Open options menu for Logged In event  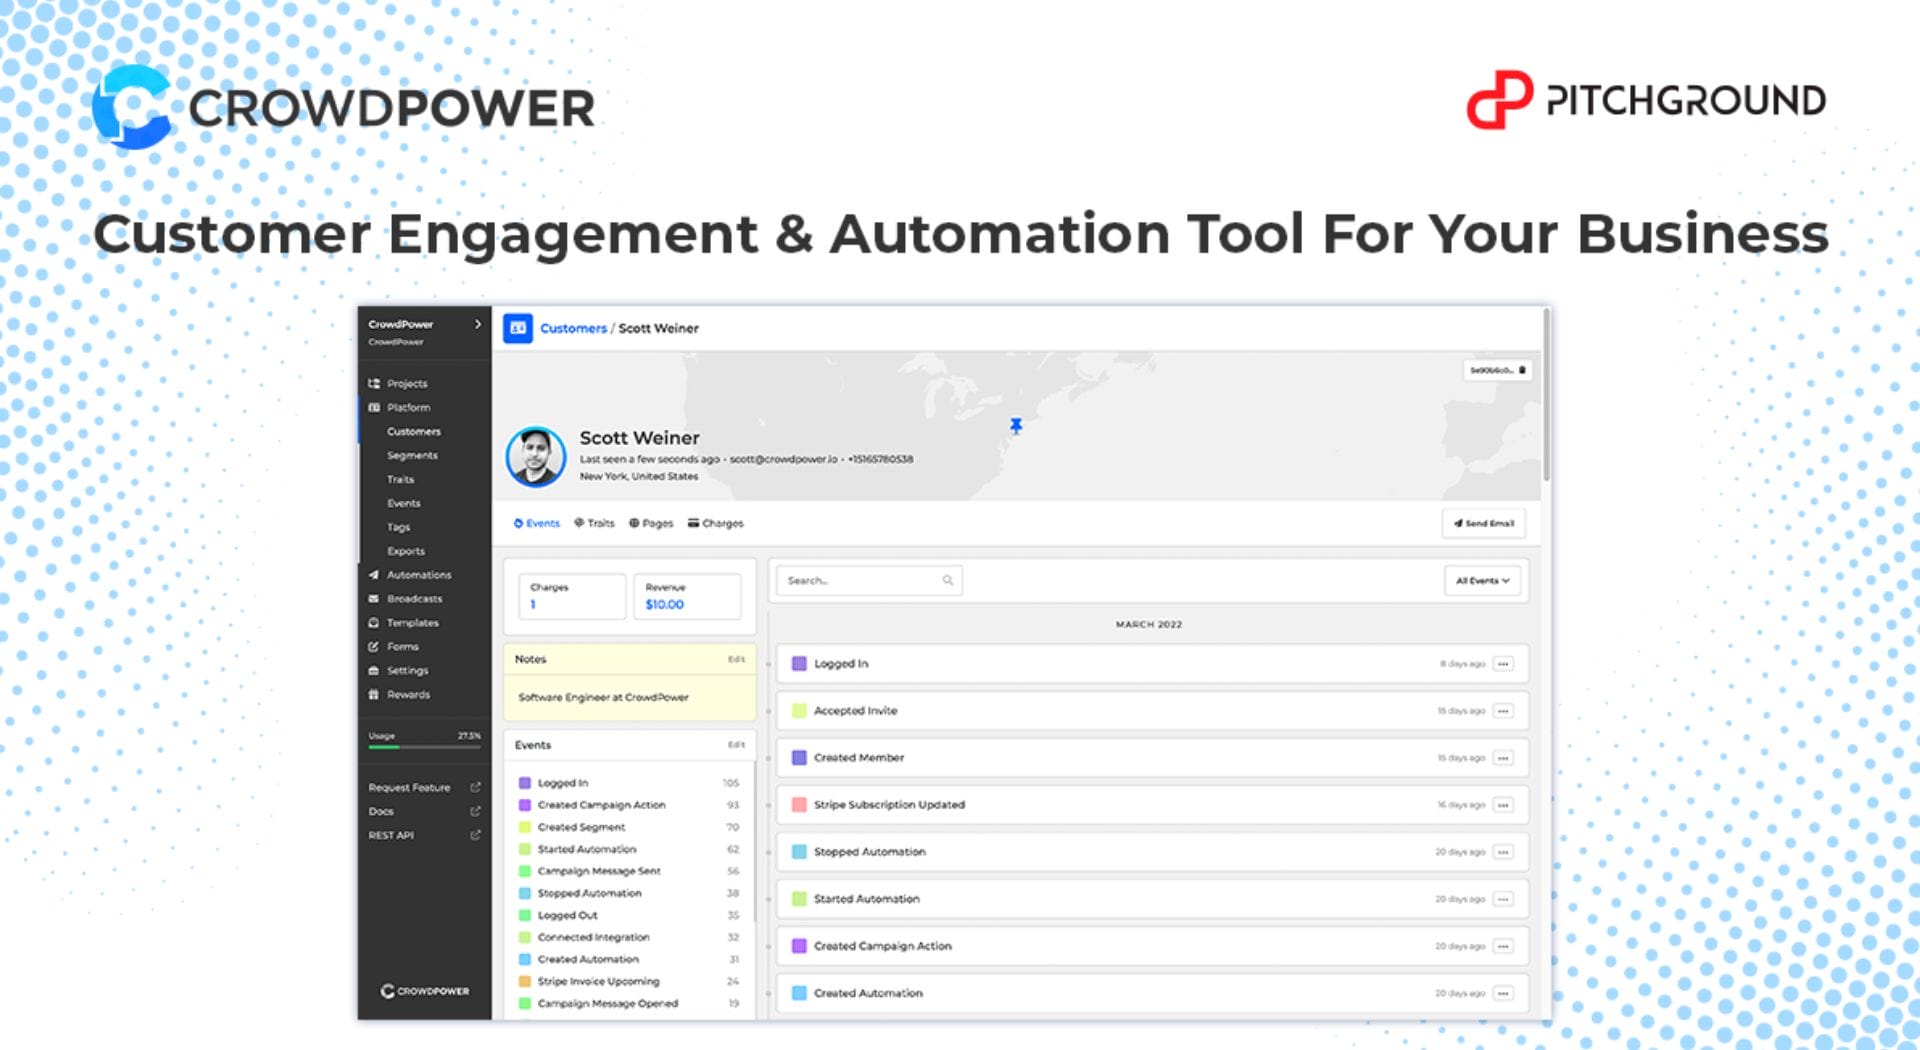(1503, 664)
